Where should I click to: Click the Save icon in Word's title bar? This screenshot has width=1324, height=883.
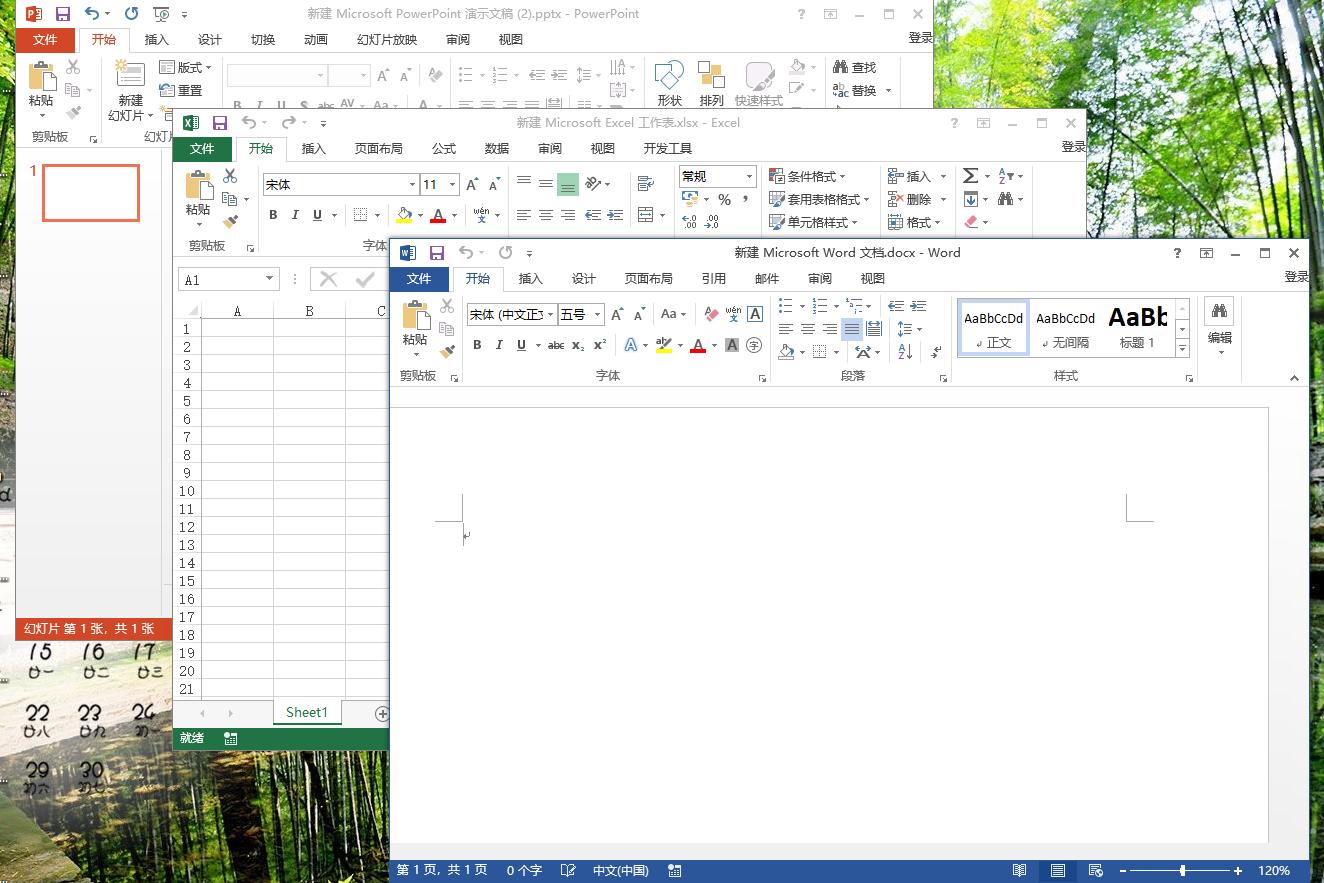pyautogui.click(x=437, y=253)
